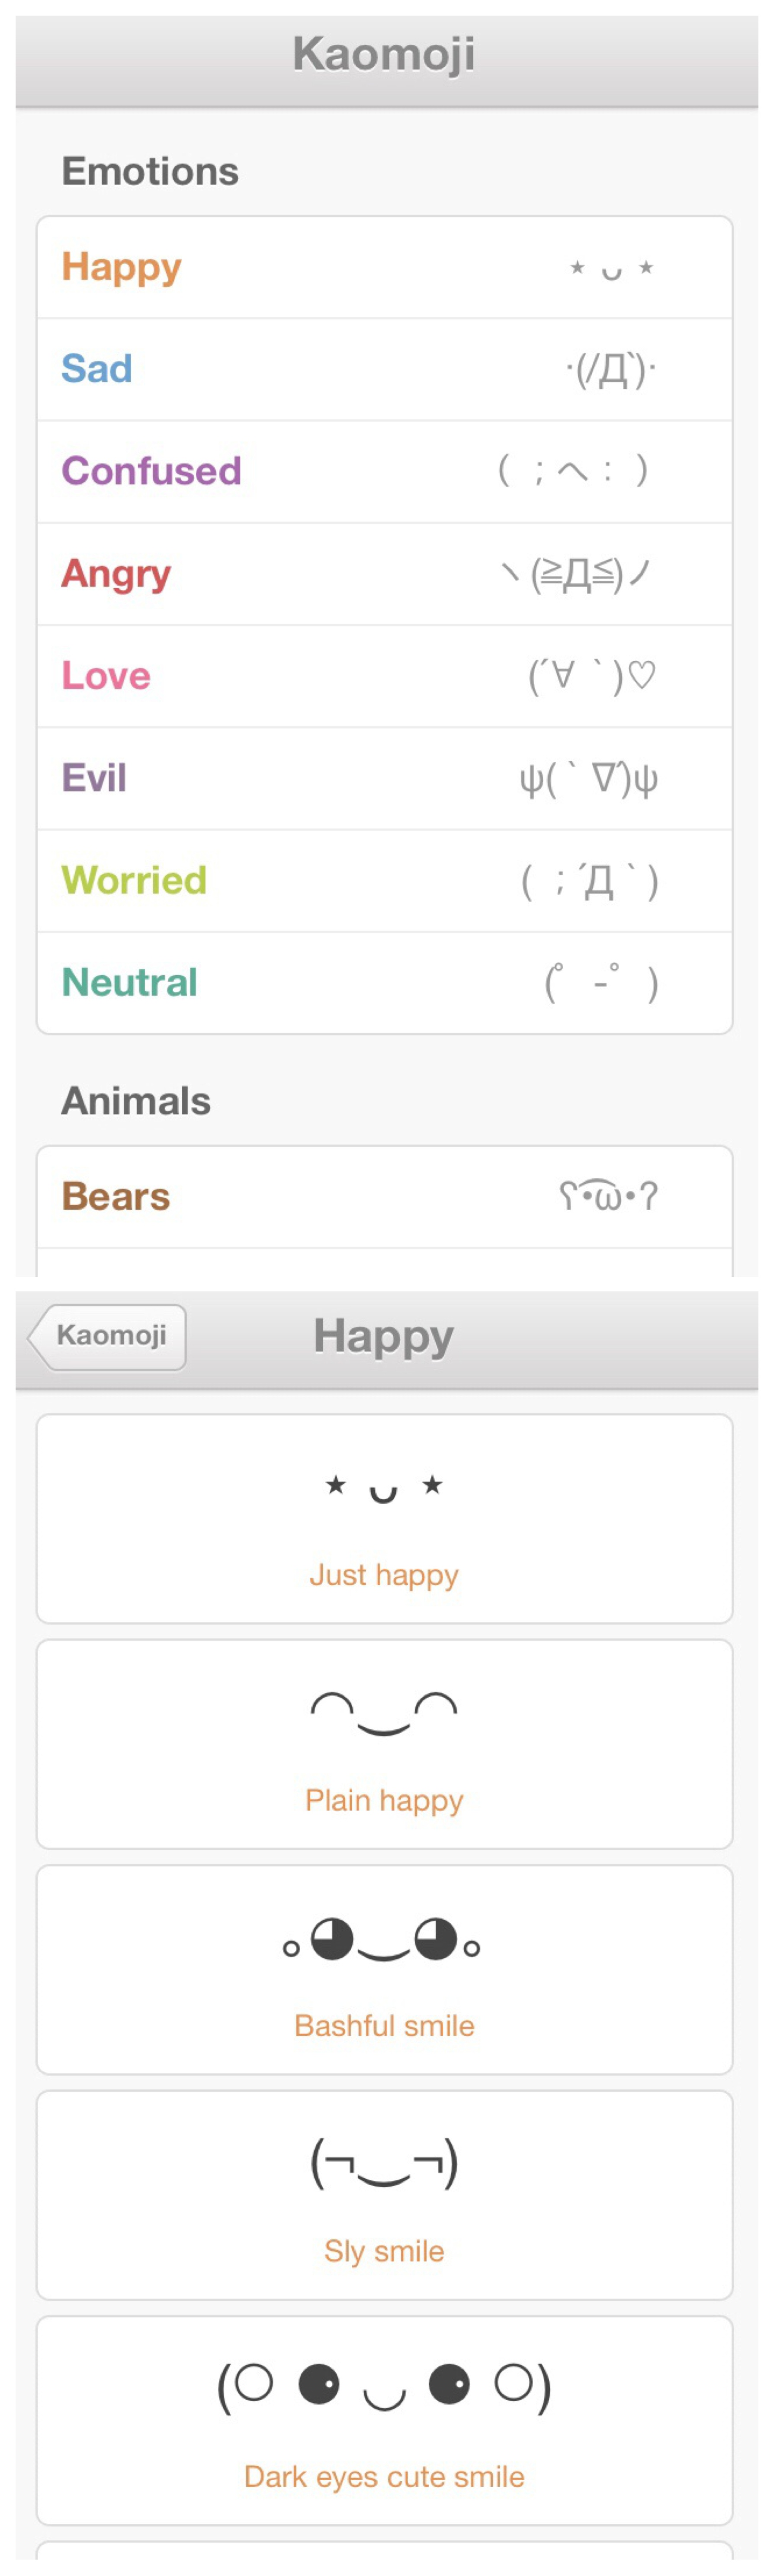
Task: Choose the Sly smile kaomoji face
Action: [384, 2164]
